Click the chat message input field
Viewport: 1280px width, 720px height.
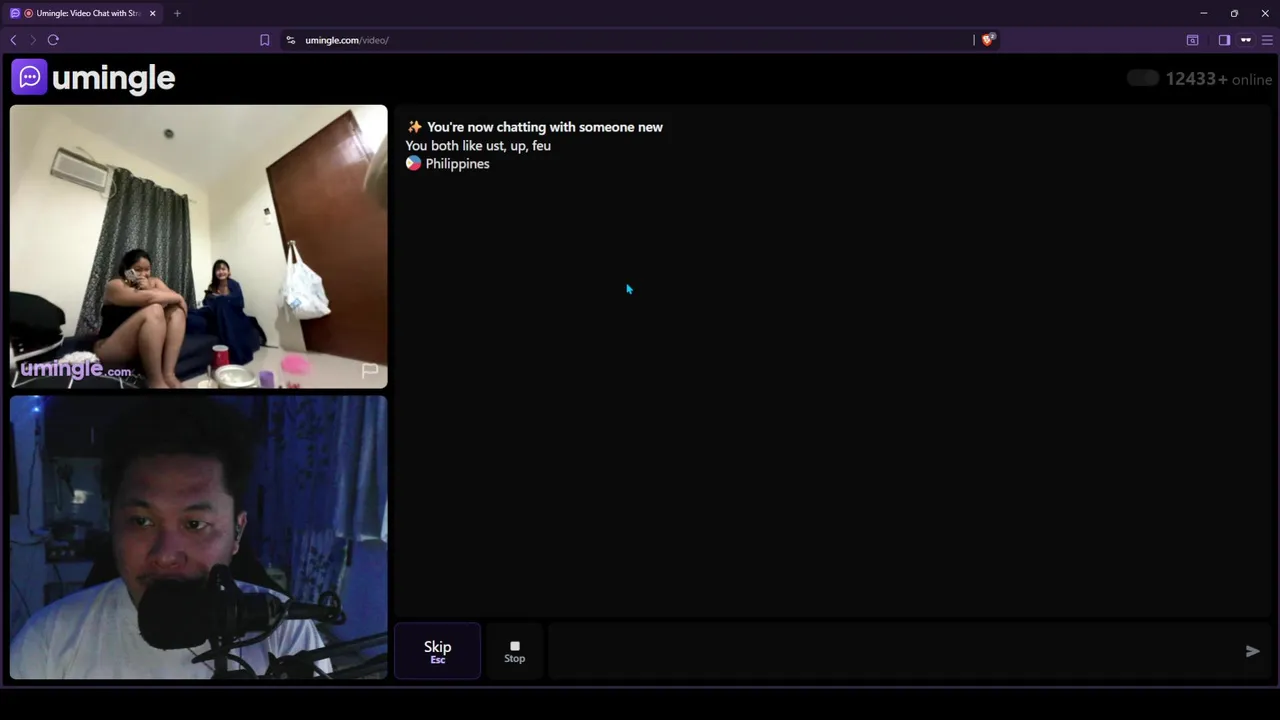point(892,651)
